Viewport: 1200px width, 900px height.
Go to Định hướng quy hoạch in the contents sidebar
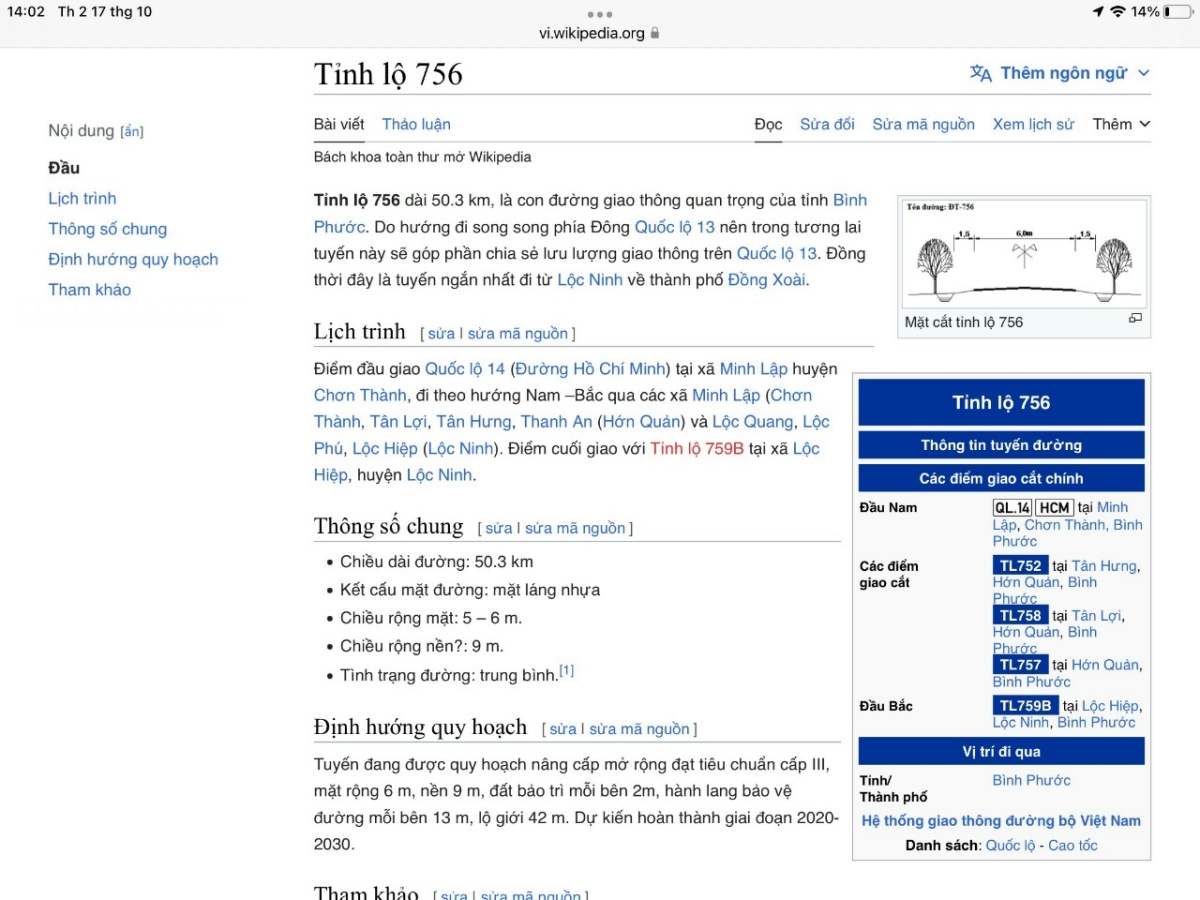coord(133,259)
